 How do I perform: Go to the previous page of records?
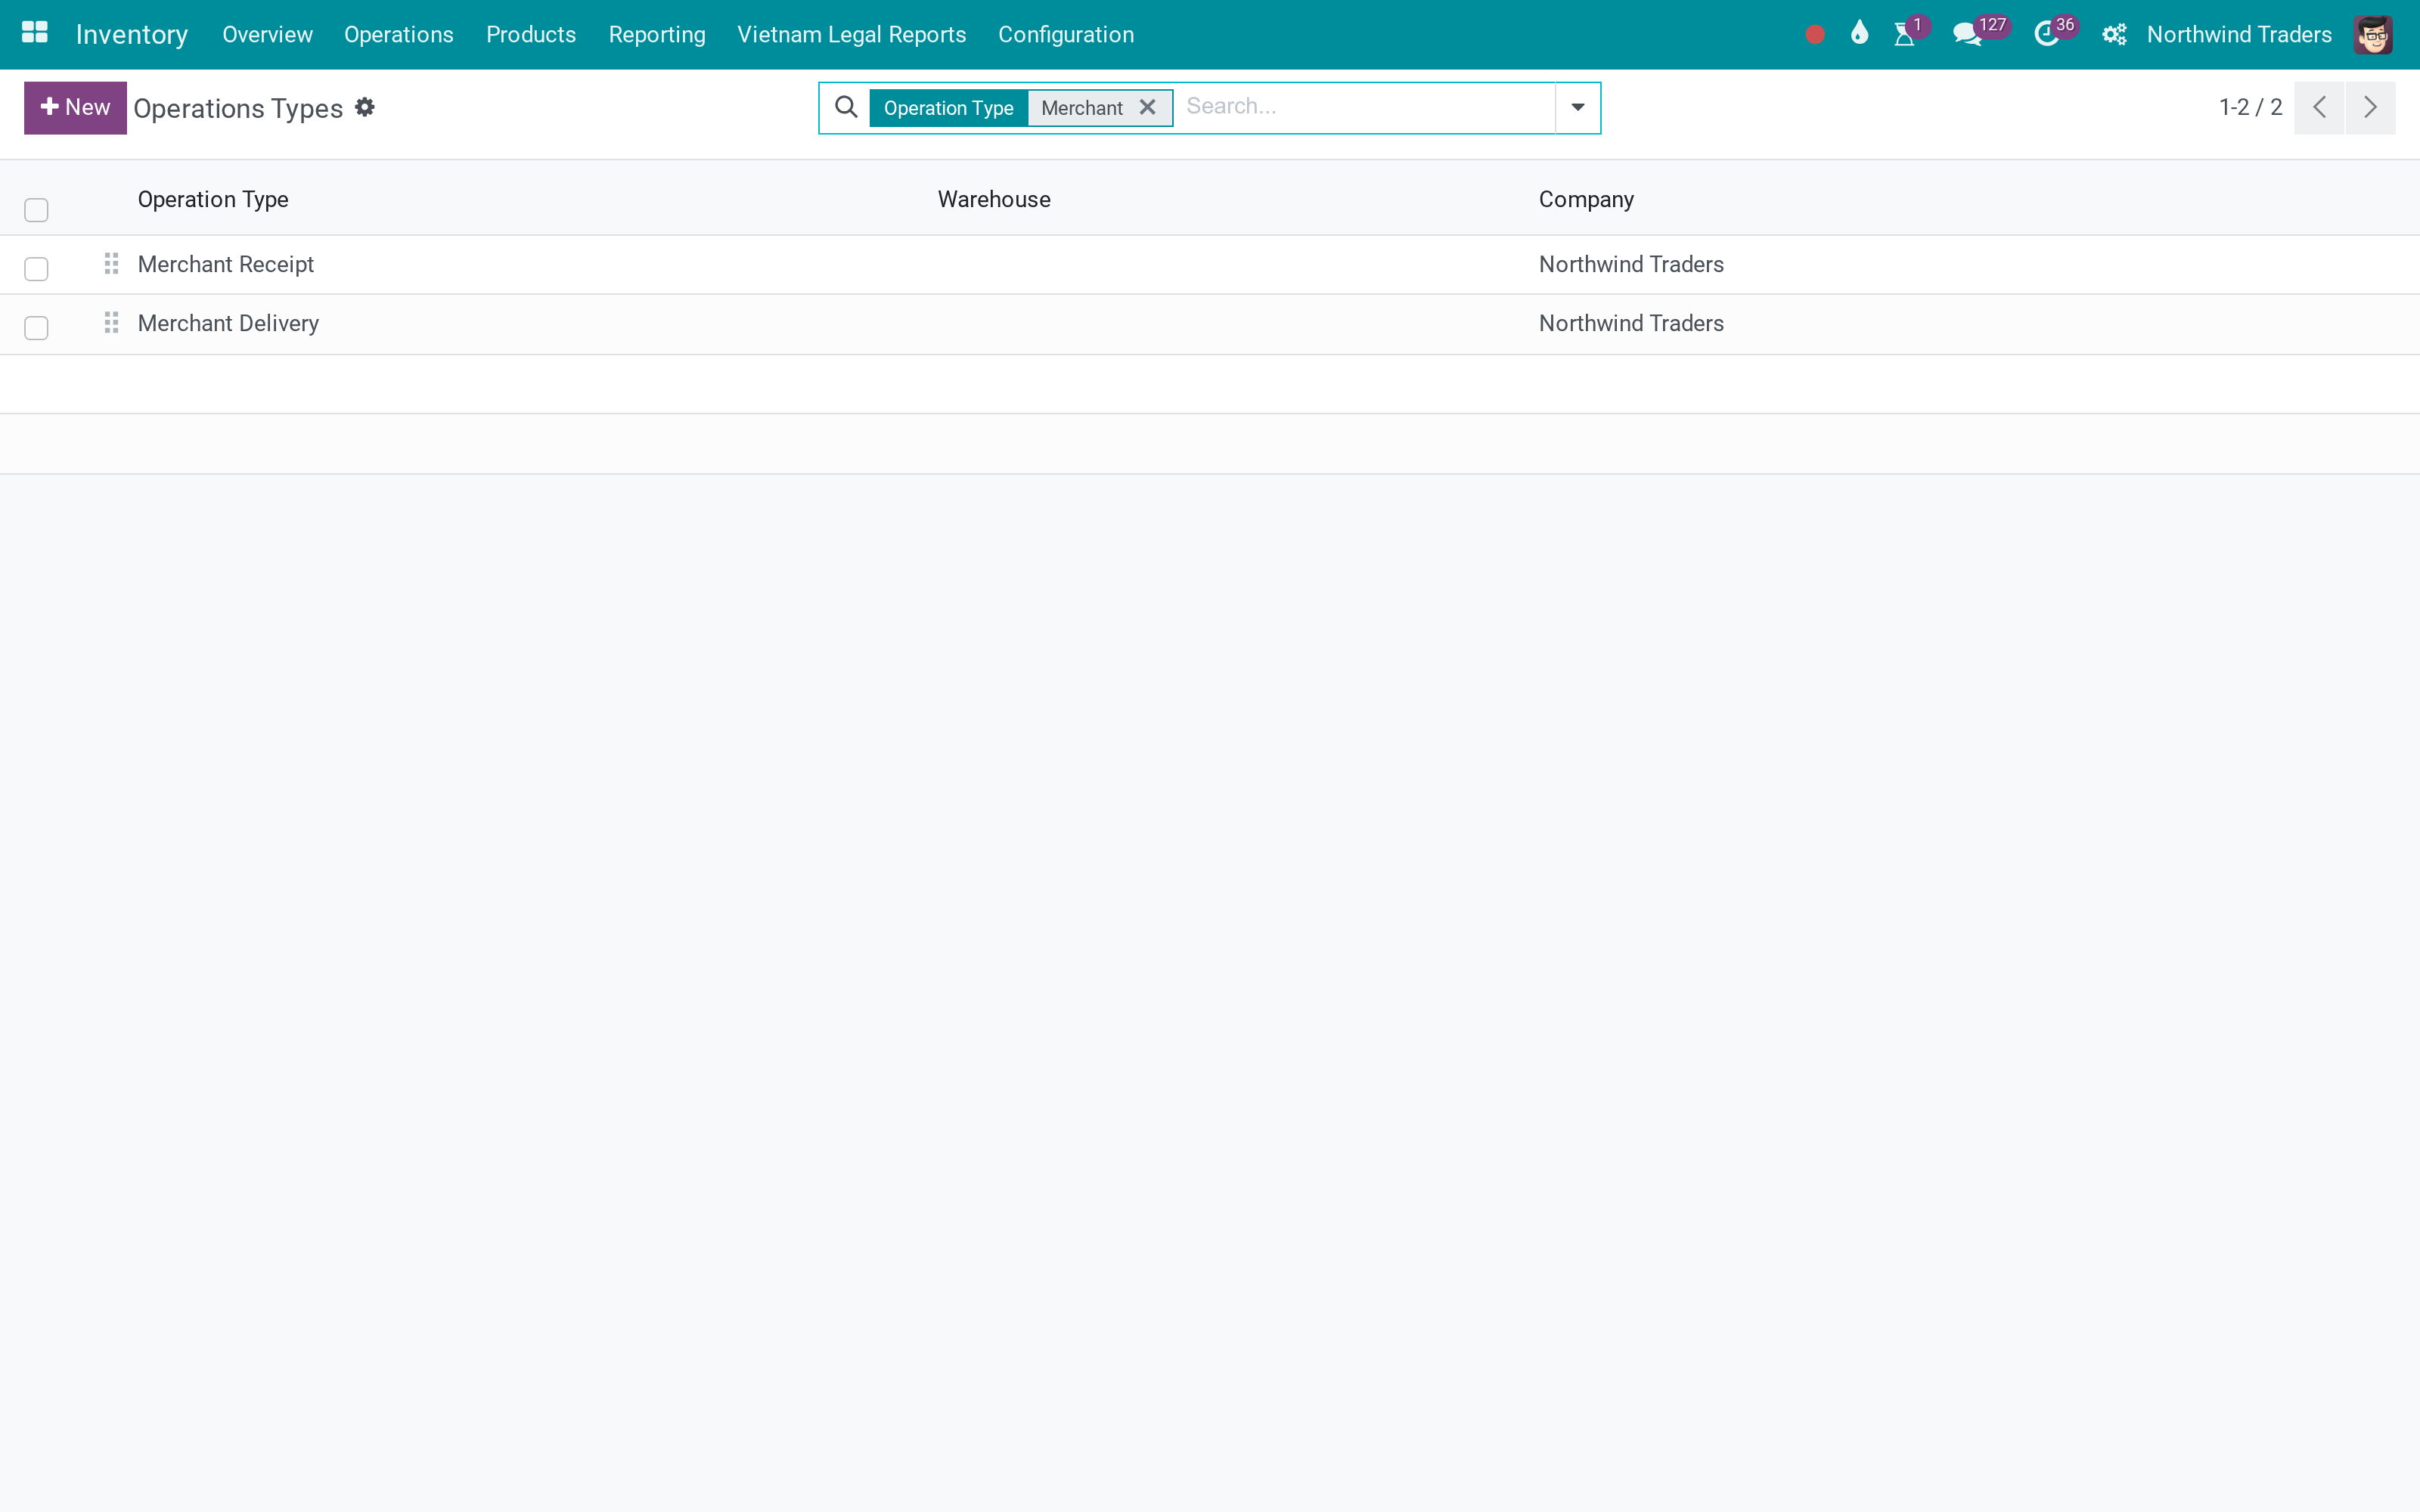coord(2319,107)
